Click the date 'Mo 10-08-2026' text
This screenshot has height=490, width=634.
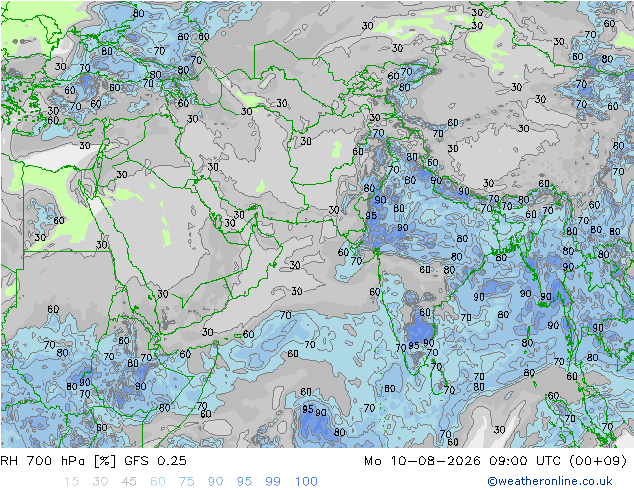(x=422, y=461)
